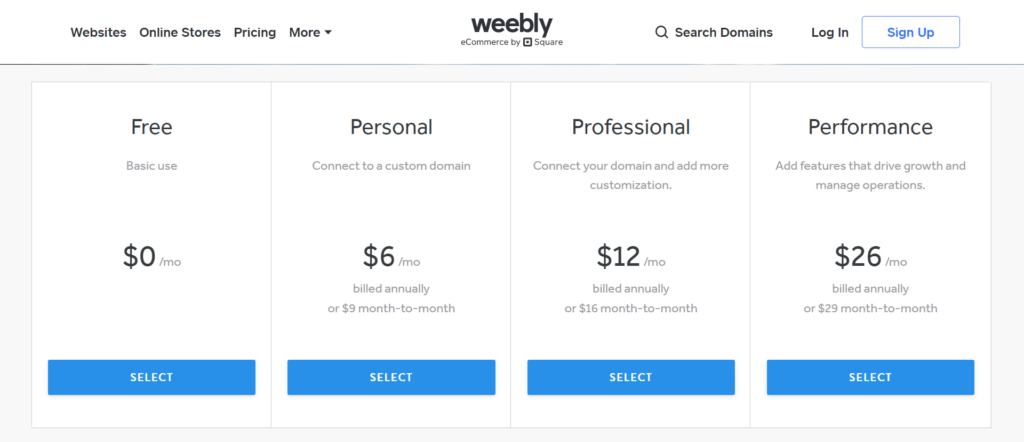Expand the More dropdown menu
The height and width of the screenshot is (442, 1024).
(309, 32)
